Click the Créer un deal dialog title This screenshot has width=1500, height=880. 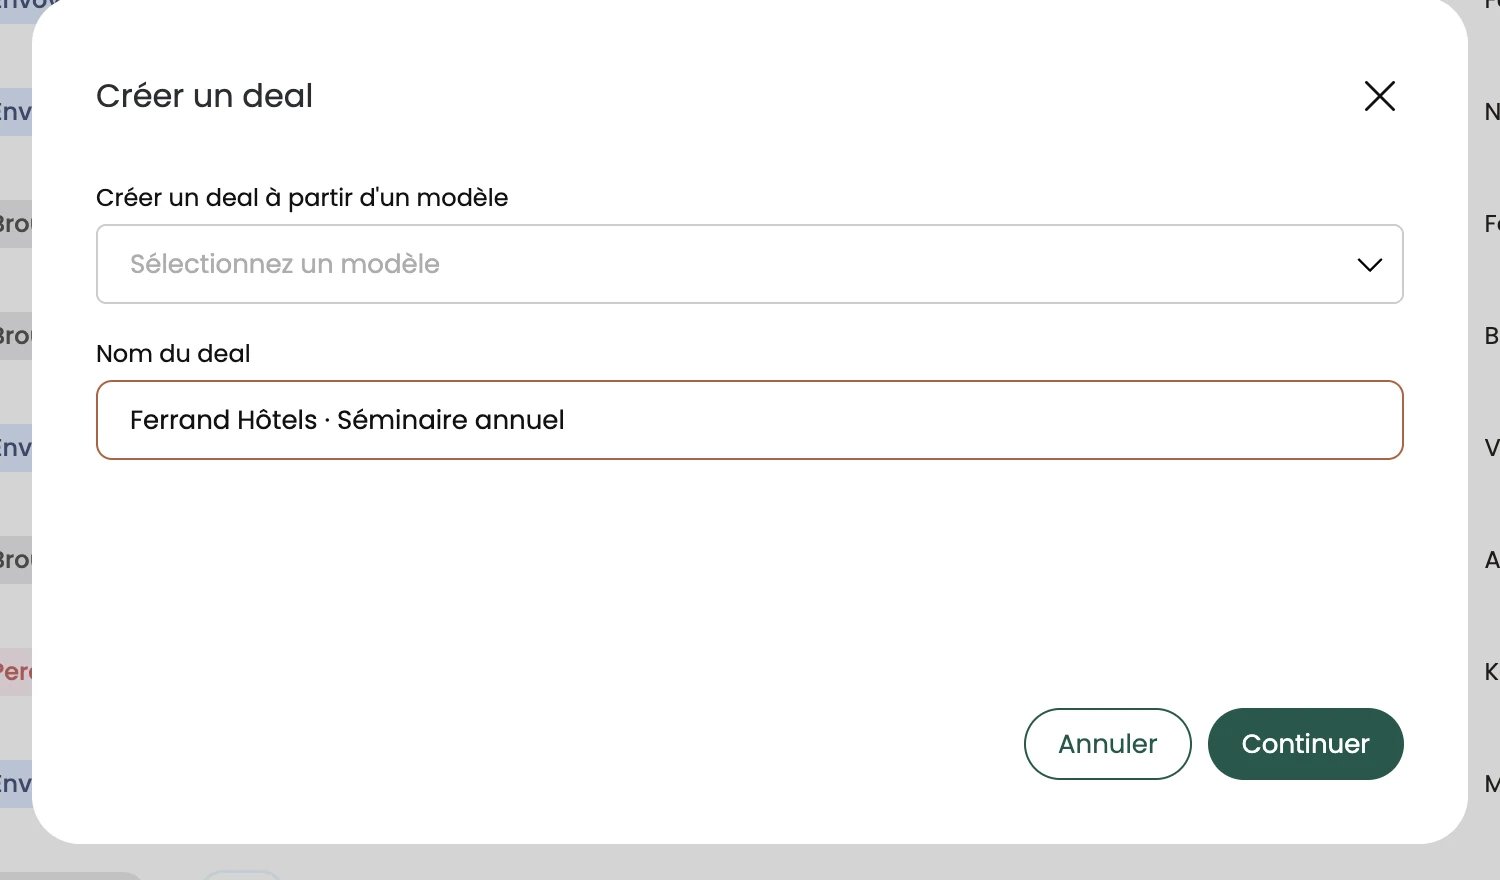click(x=204, y=96)
